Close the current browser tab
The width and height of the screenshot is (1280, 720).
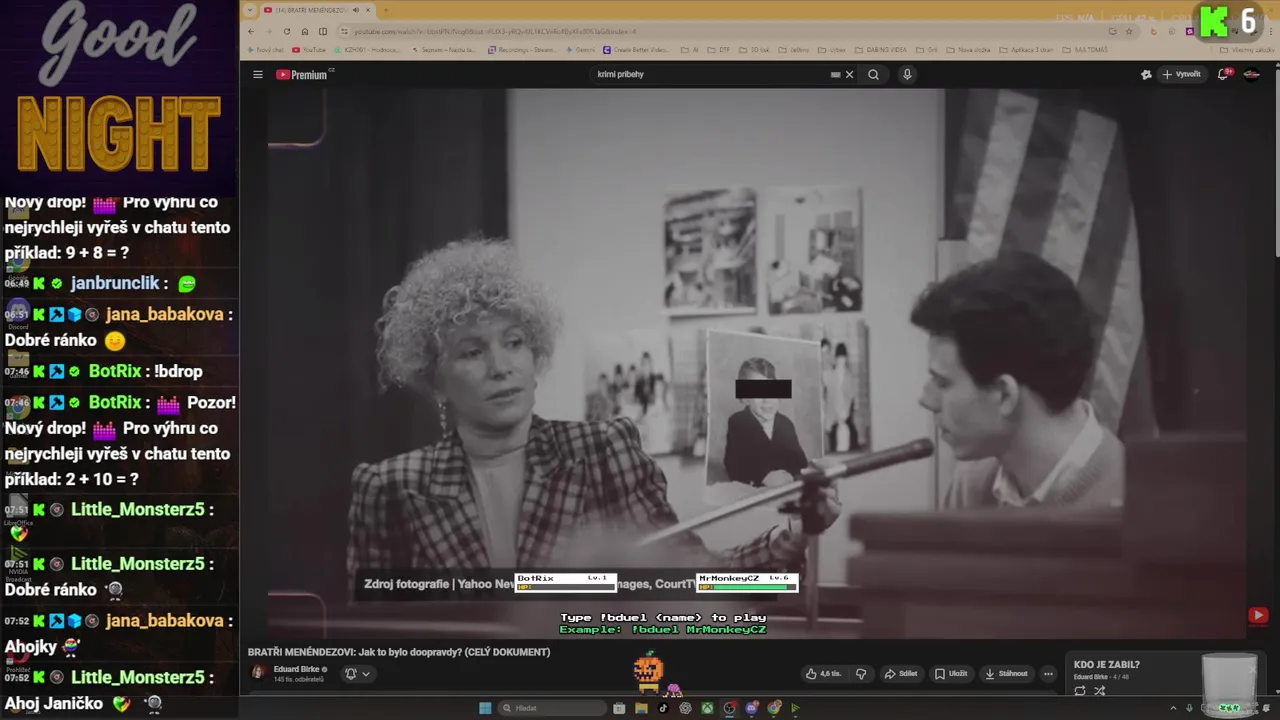[x=368, y=10]
